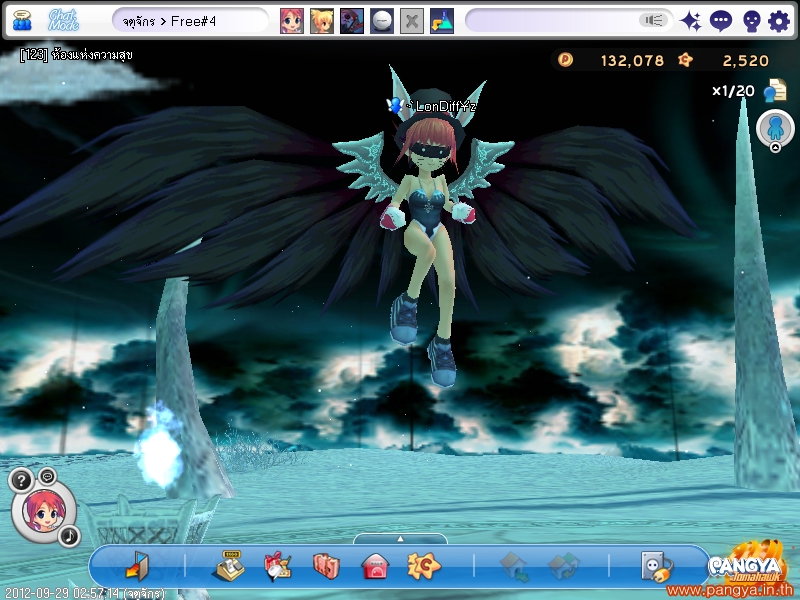800x600 pixels.
Task: Open the red house My Room icon
Action: click(375, 566)
